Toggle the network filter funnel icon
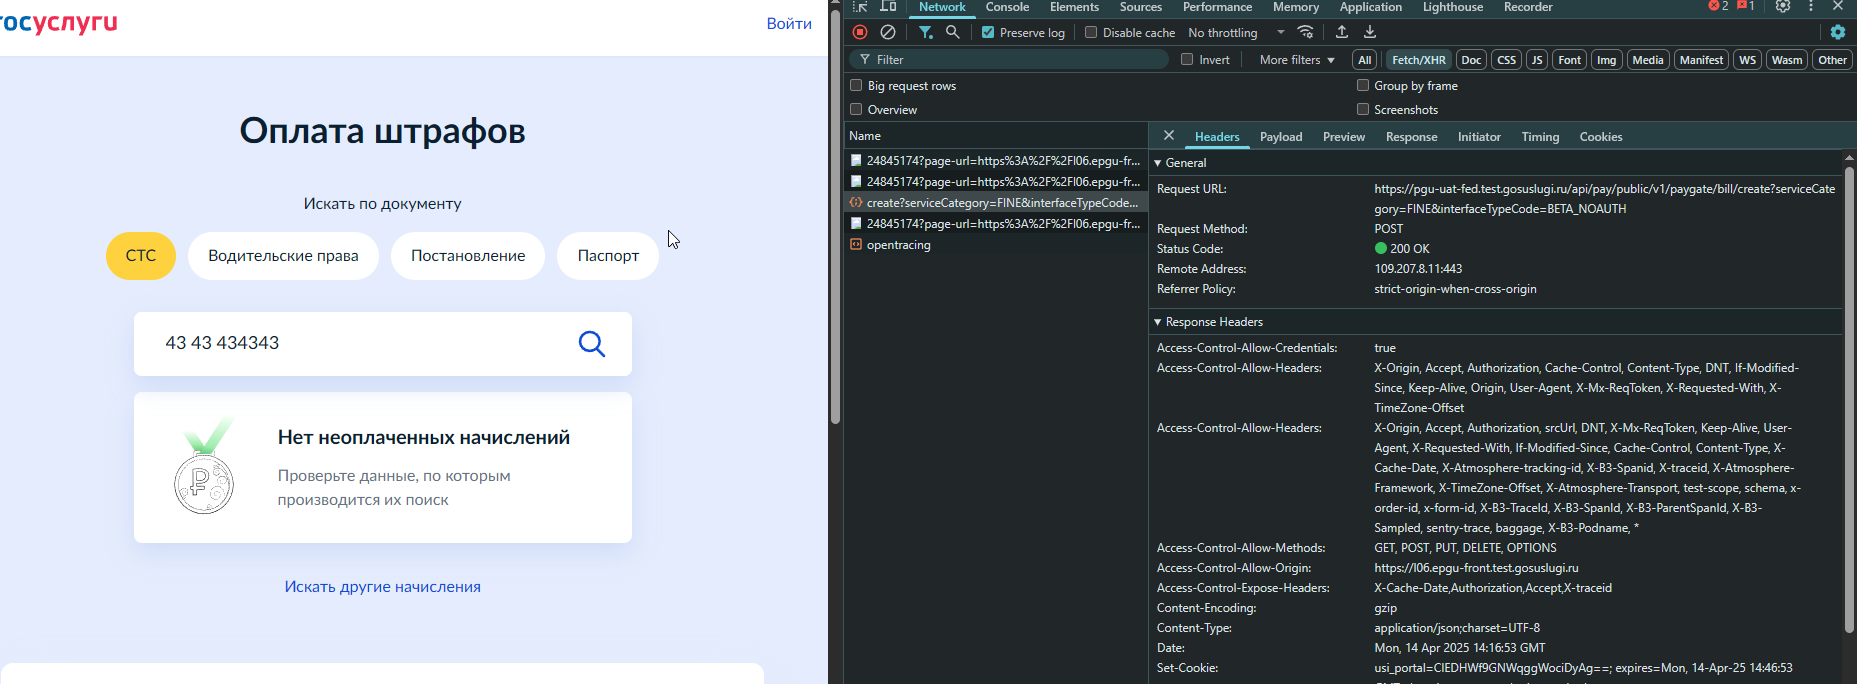1857x684 pixels. tap(926, 32)
